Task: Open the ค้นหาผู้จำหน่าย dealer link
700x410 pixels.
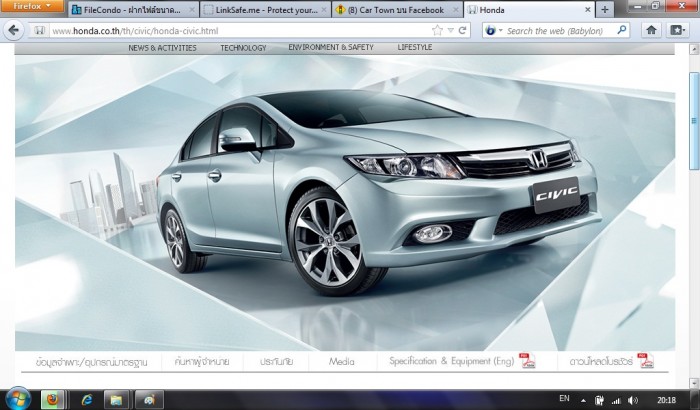Action: point(202,361)
